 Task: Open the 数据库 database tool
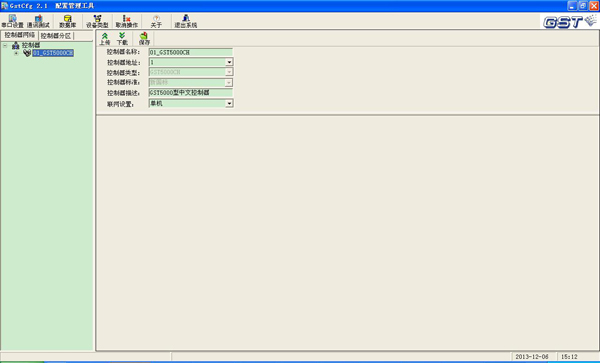[x=67, y=21]
